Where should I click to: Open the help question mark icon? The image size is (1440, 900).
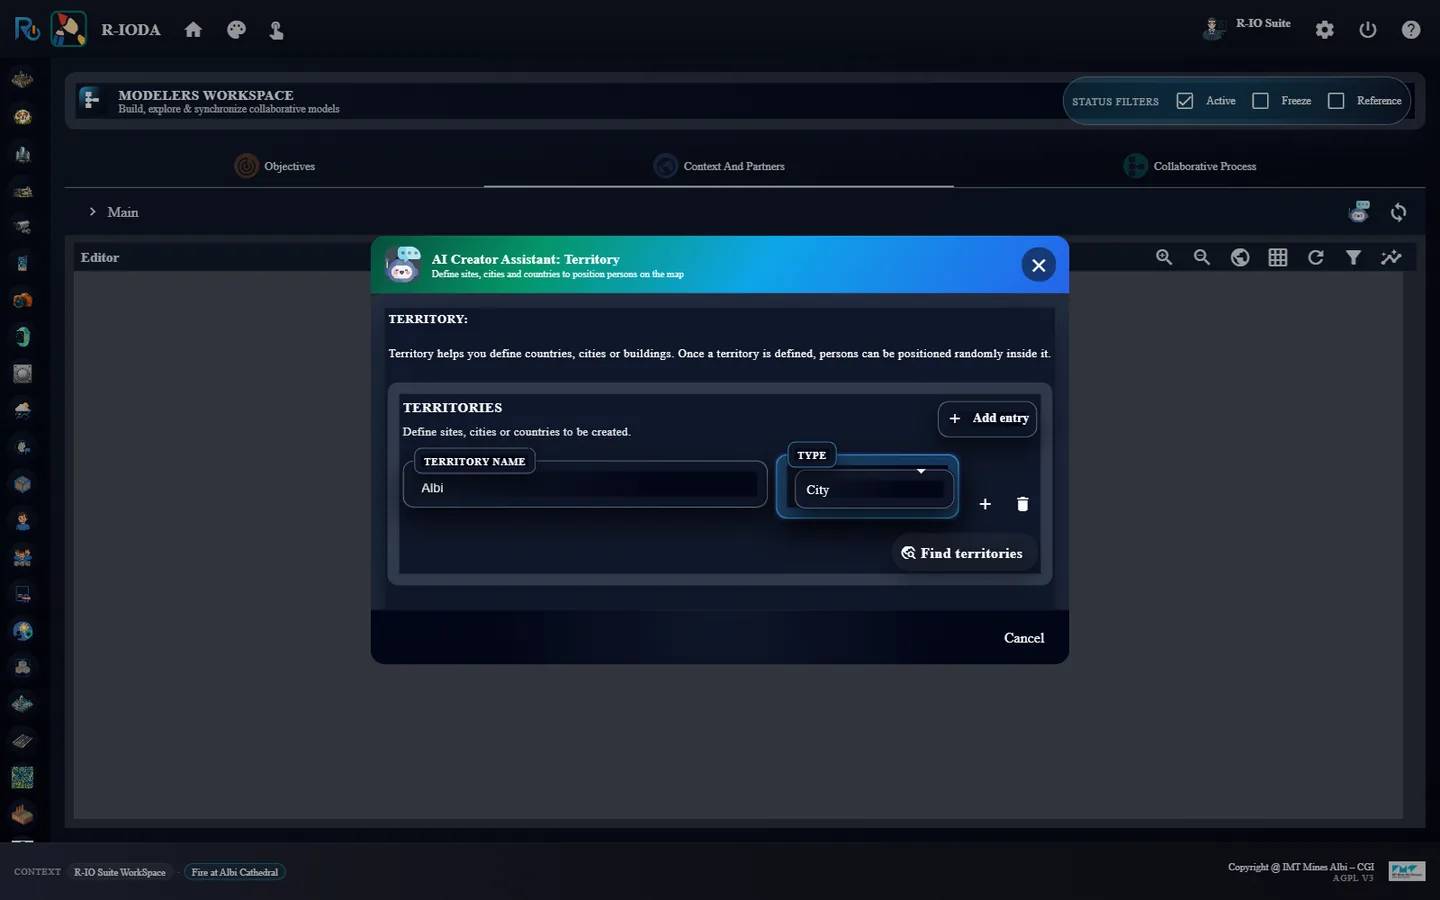click(x=1411, y=30)
